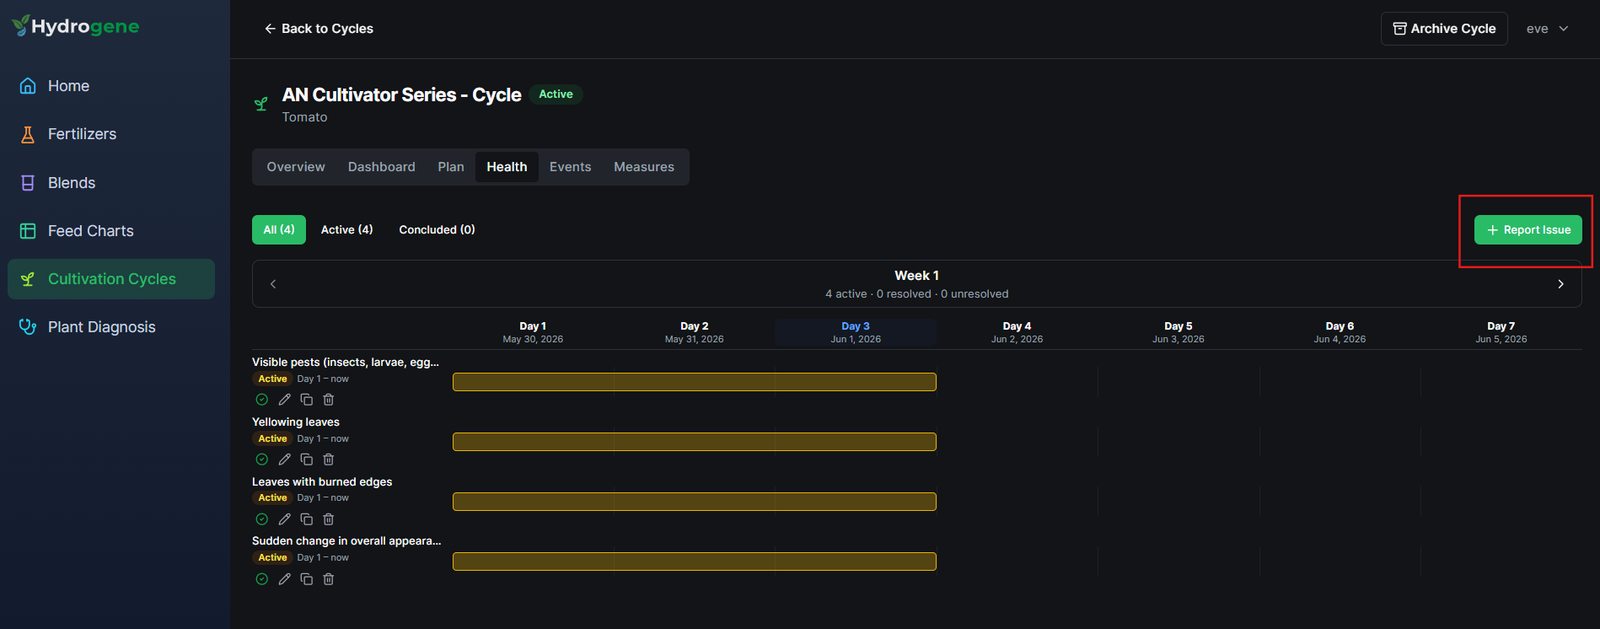This screenshot has width=1600, height=629.
Task: Click the Day 5 header
Action: [1178, 332]
